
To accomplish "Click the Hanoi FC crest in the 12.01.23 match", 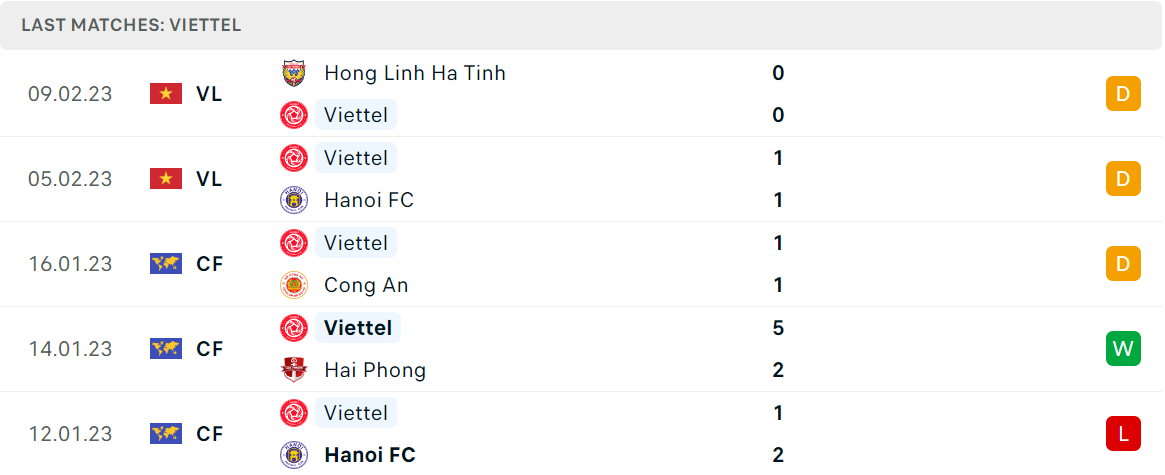I will coord(293,455).
